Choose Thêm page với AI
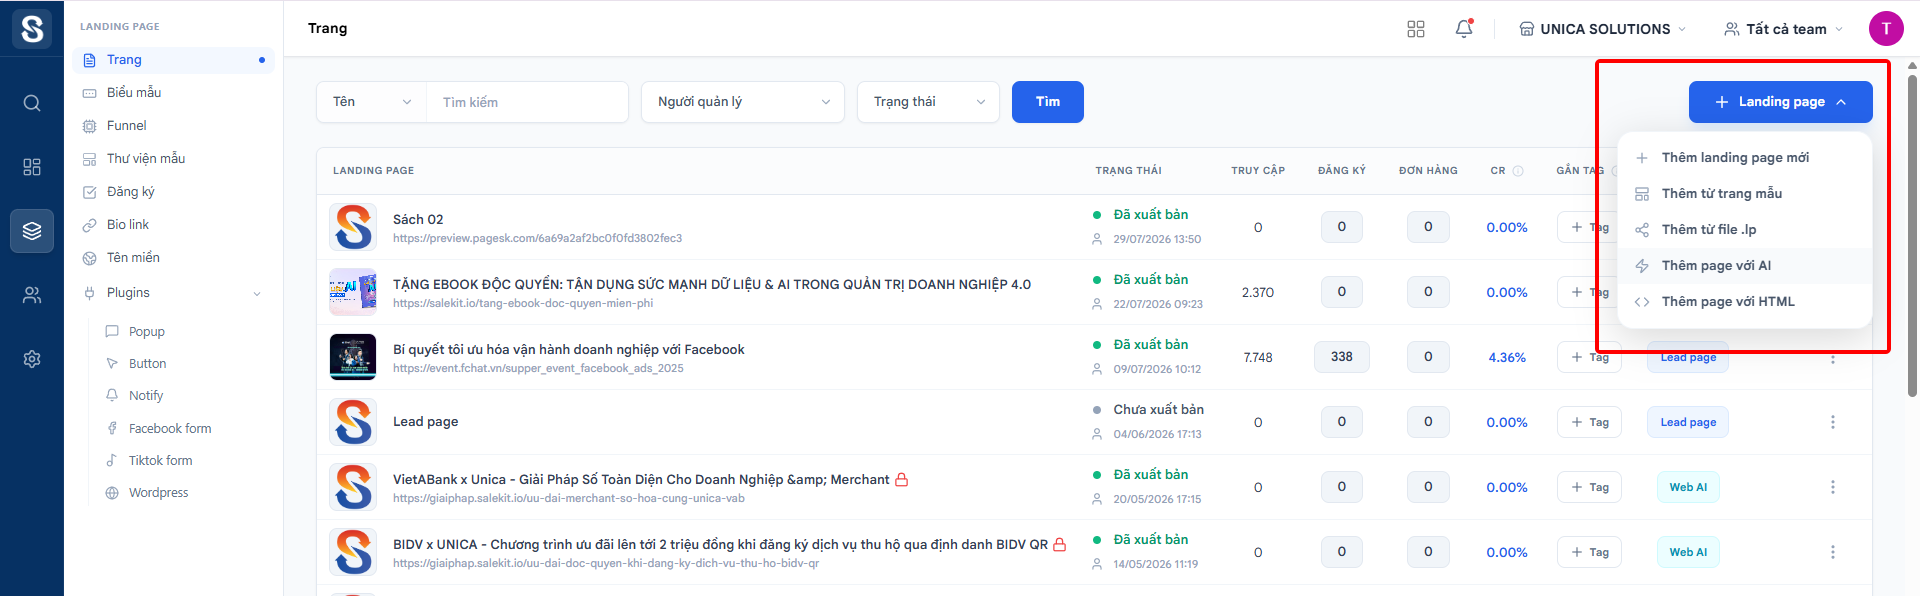1920x596 pixels. coord(1744,265)
